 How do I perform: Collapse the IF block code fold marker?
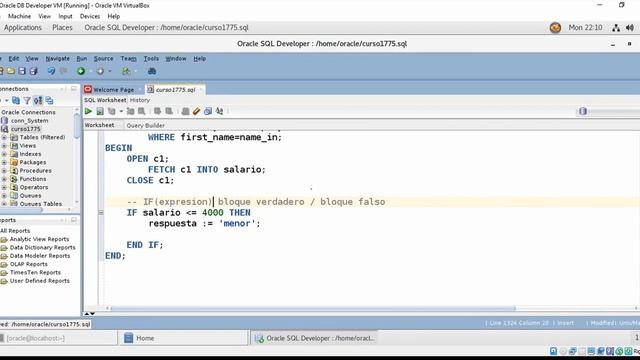101,213
